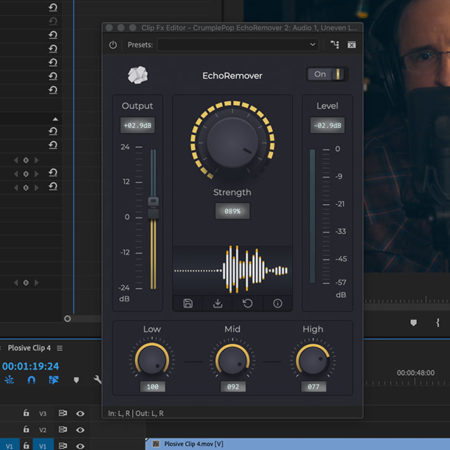The width and height of the screenshot is (450, 450).
Task: Click the V2 track label
Action: point(43,430)
